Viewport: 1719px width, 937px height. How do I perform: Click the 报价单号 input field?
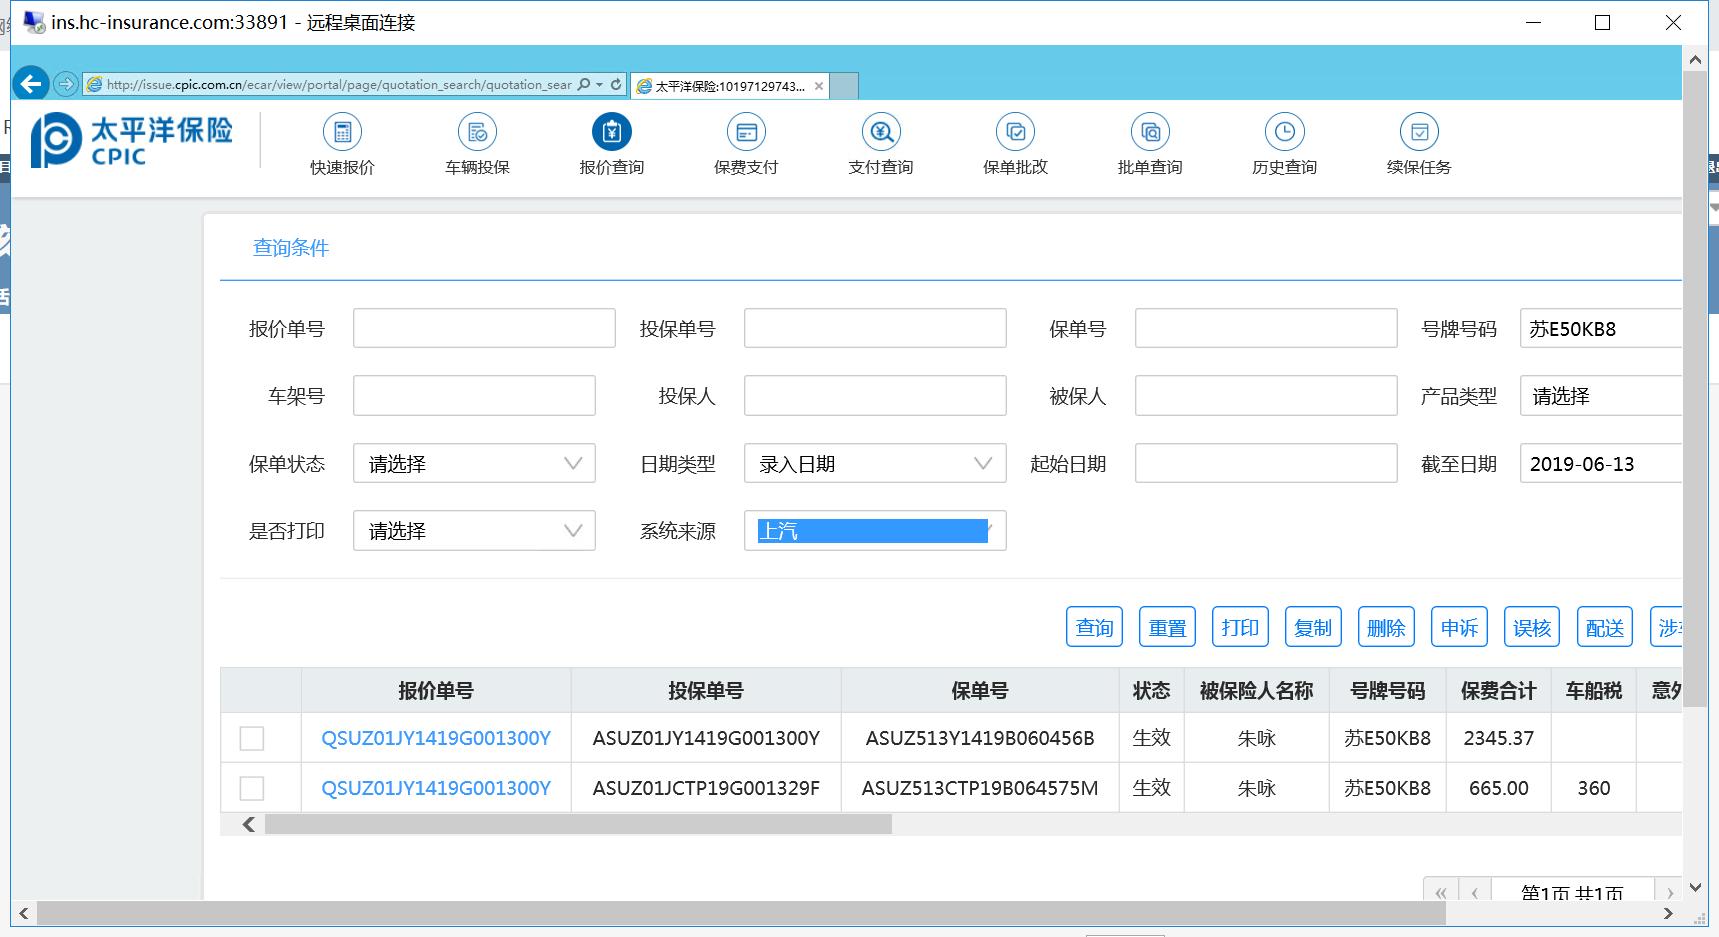pos(484,328)
